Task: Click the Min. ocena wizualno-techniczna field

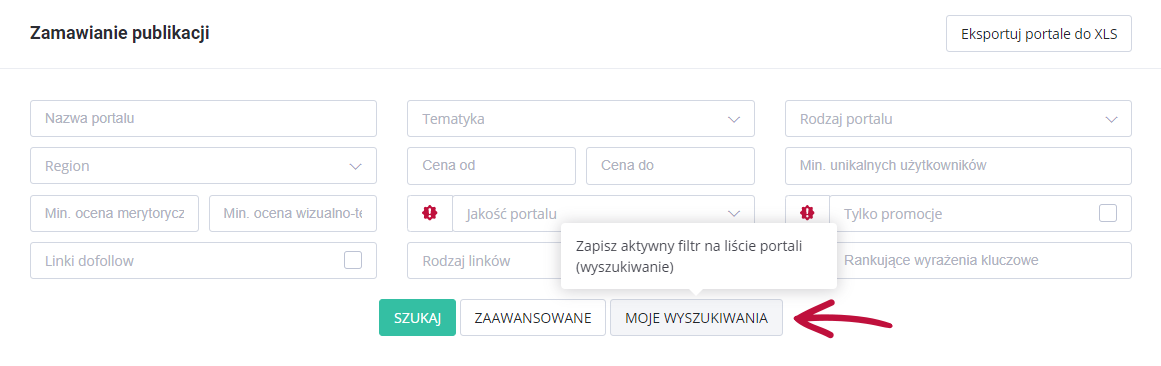Action: [x=293, y=213]
